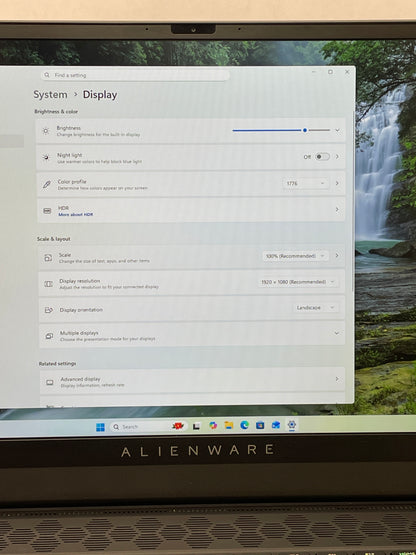Click the Brightness & color heading
This screenshot has width=416, height=555.
click(x=56, y=111)
